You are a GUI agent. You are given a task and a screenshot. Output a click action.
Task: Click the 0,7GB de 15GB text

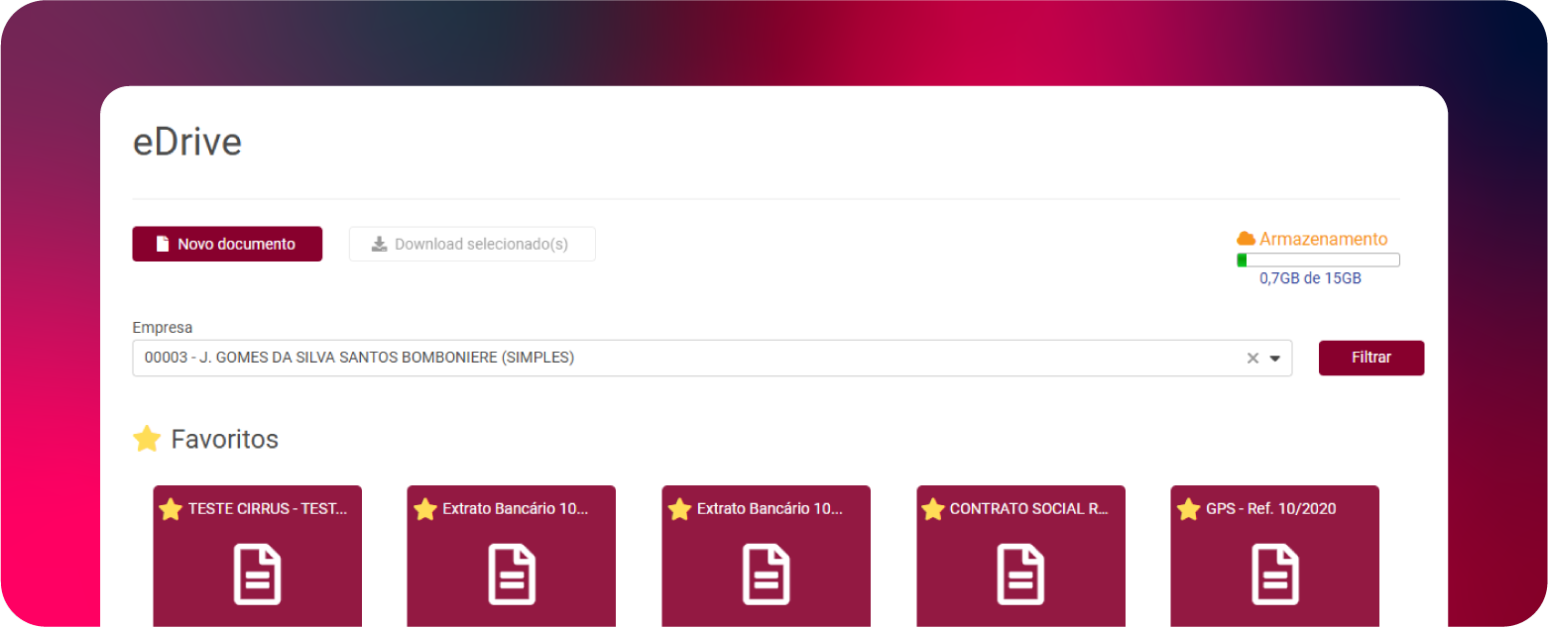pyautogui.click(x=1310, y=279)
